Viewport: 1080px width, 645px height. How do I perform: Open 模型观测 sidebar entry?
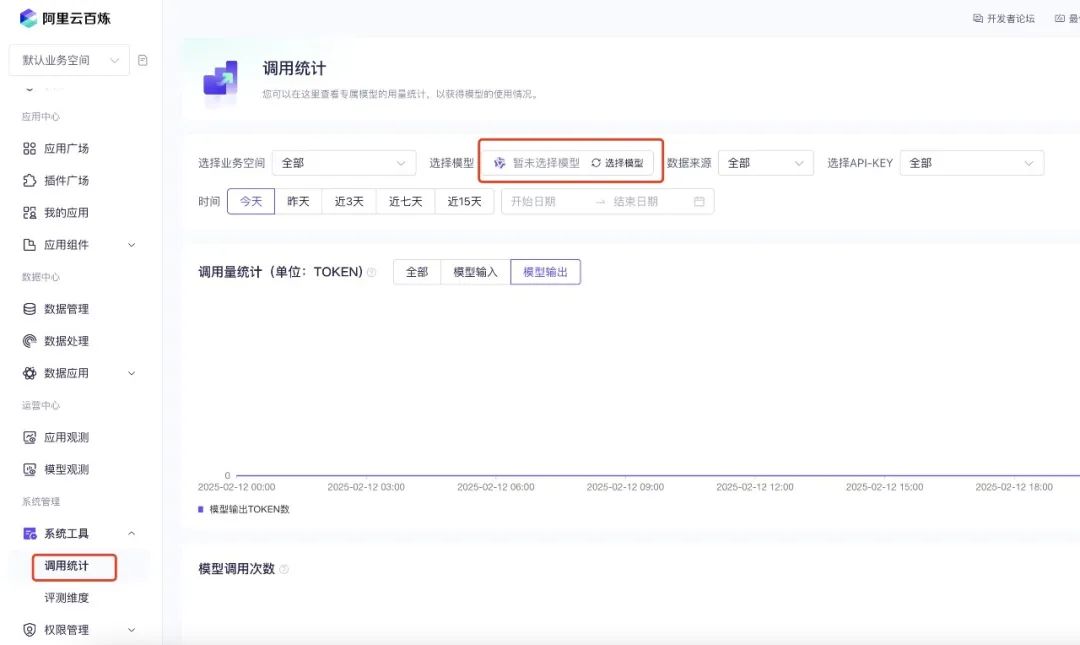tap(66, 469)
